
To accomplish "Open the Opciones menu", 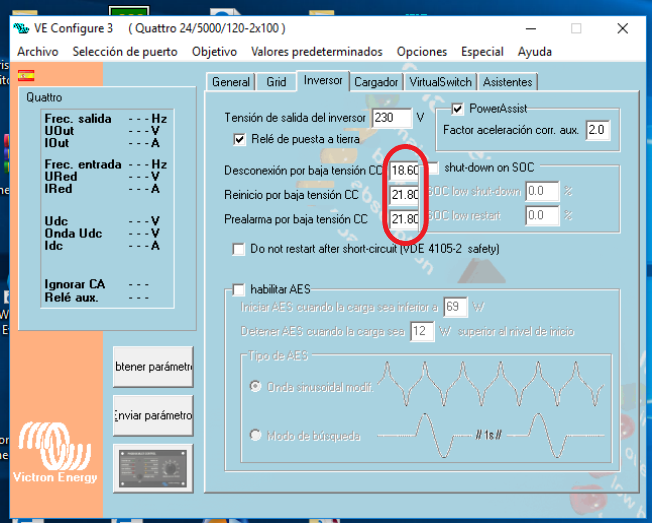I will pos(422,52).
